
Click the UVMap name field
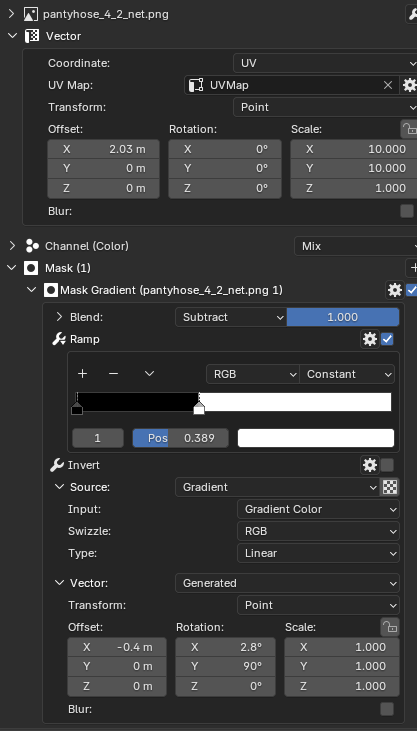point(292,85)
